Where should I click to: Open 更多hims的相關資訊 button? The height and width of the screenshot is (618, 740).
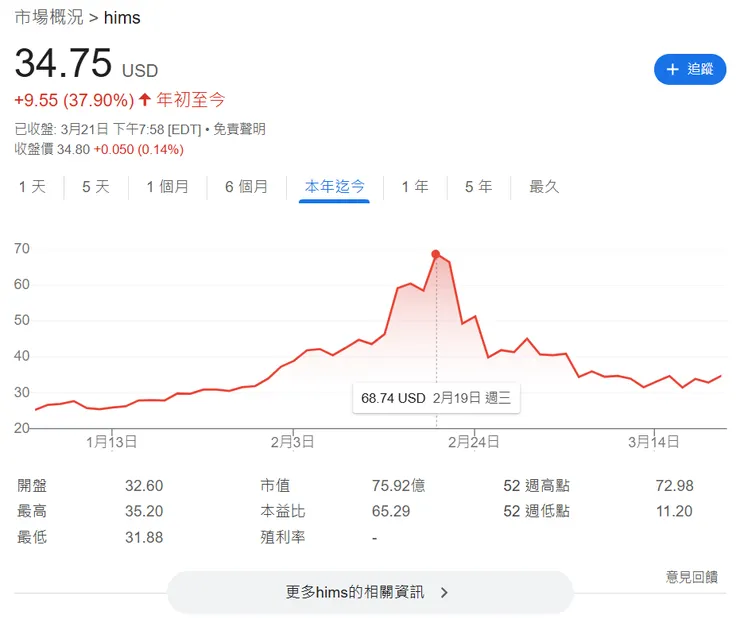[370, 592]
